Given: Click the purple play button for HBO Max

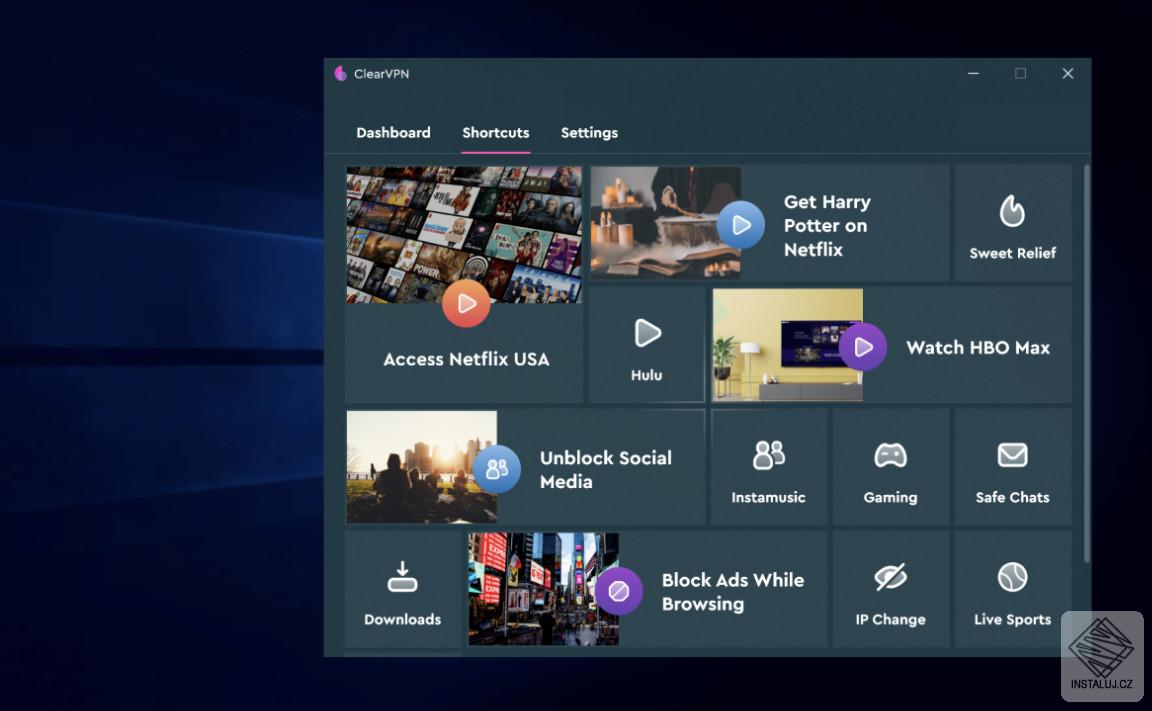Looking at the screenshot, I should pos(863,347).
